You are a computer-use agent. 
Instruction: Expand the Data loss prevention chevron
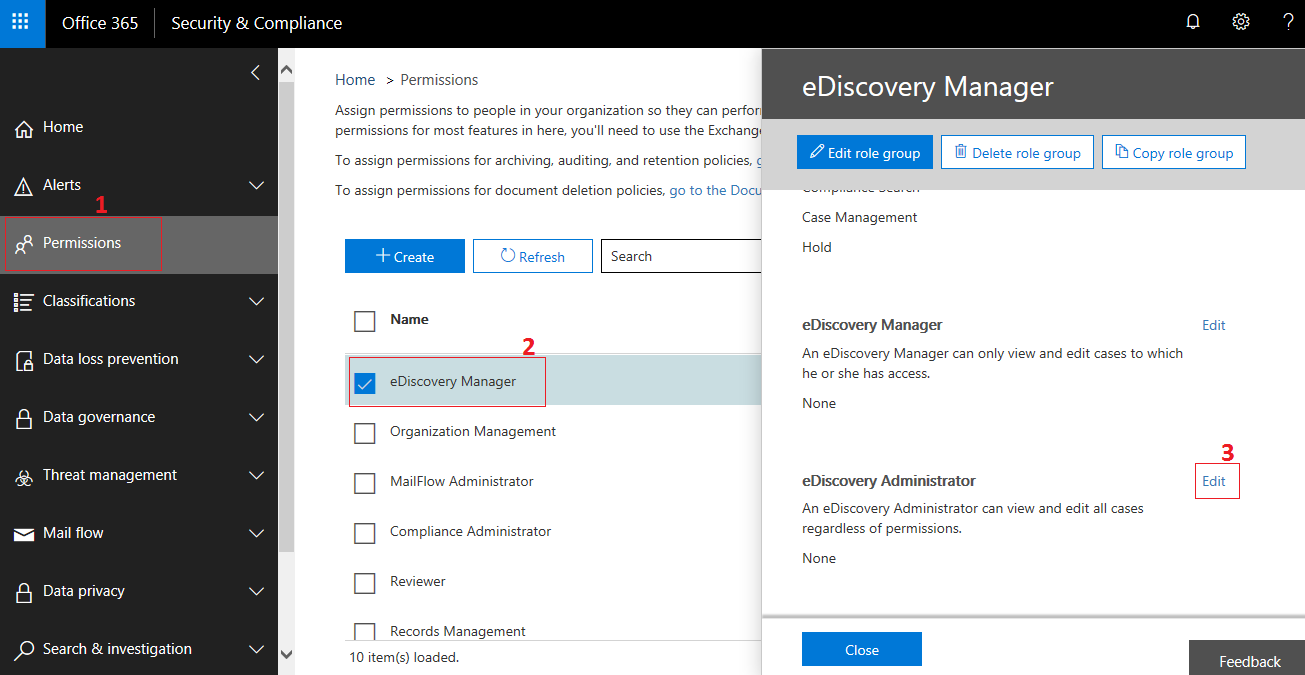[256, 360]
